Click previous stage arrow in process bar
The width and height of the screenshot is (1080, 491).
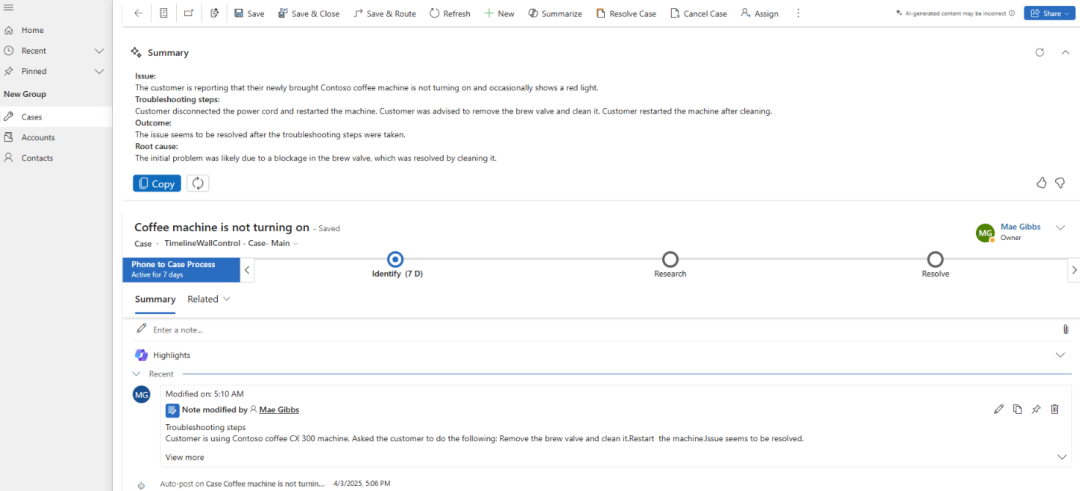coord(247,270)
